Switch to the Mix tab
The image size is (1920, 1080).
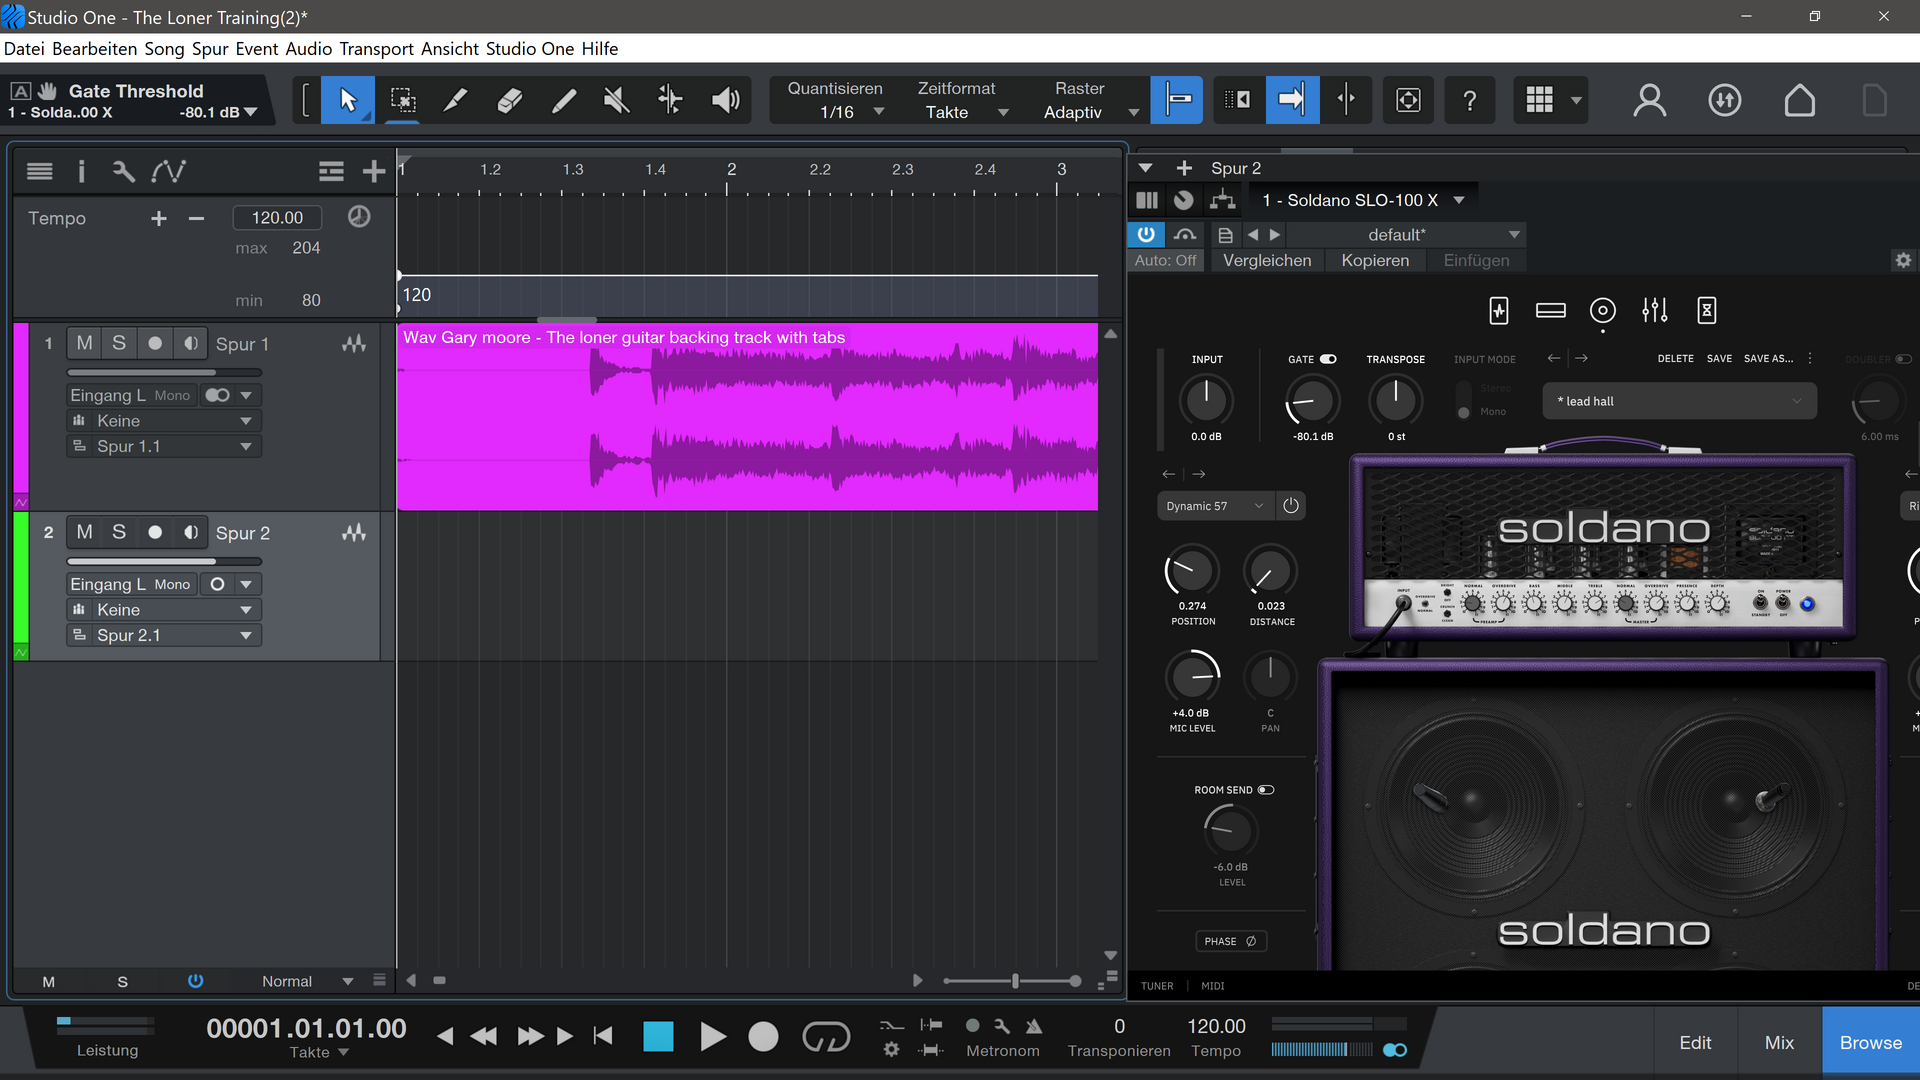[x=1779, y=1042]
